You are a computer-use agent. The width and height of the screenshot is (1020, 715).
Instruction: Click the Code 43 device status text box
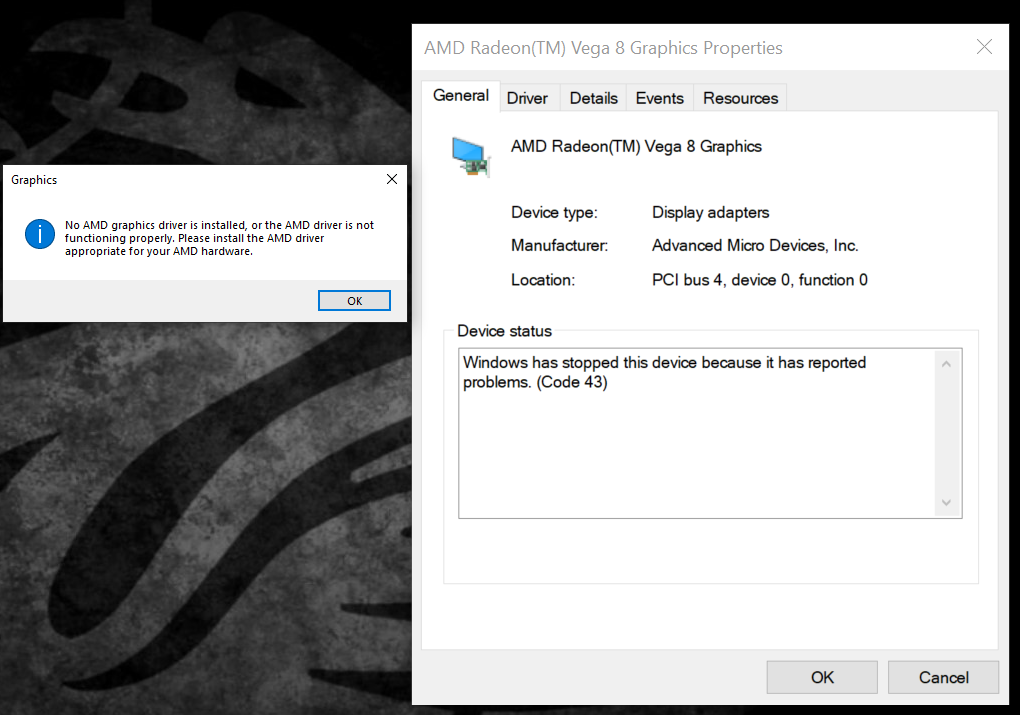point(710,433)
